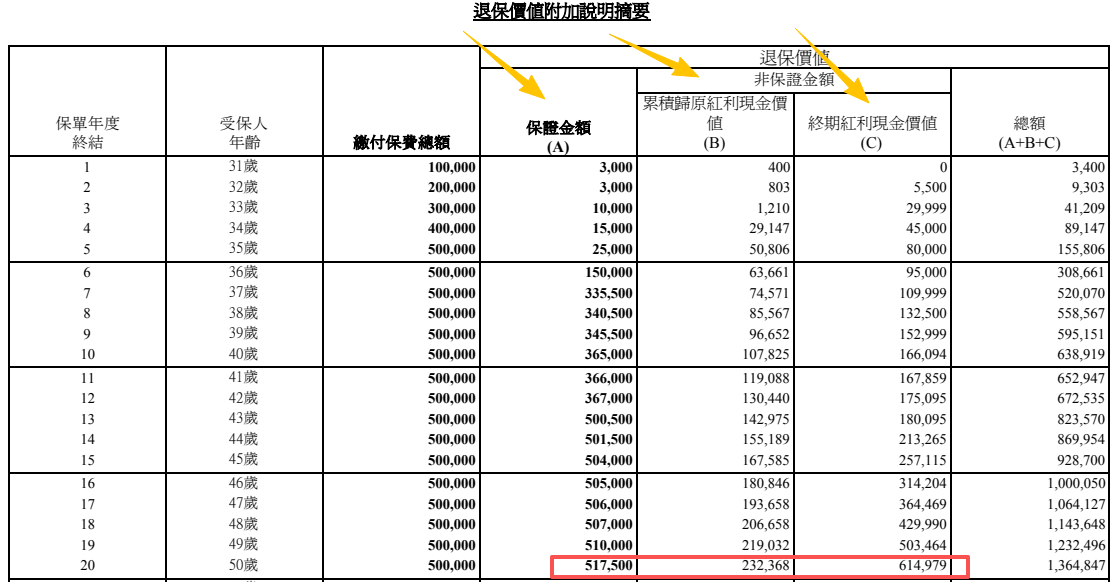Click the terminal bonus value 166,094
The width and height of the screenshot is (1117, 582).
(x=923, y=354)
